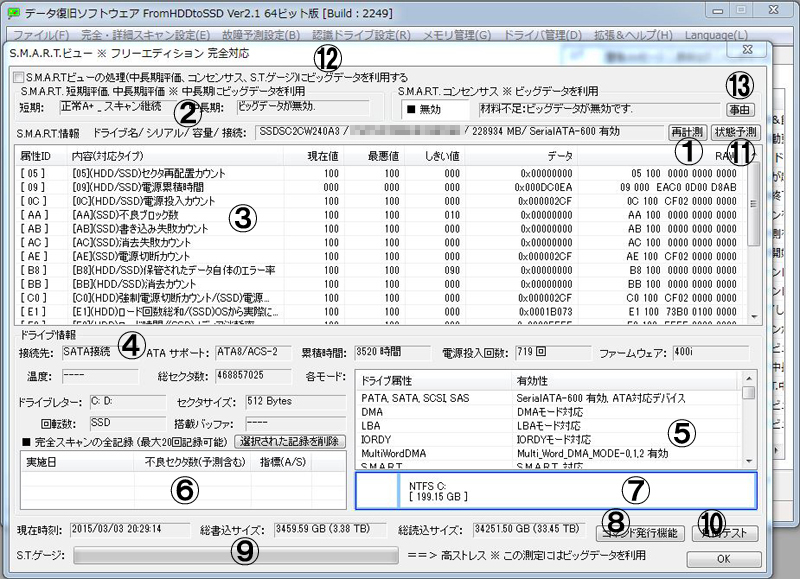Click the ドライブ属性 list scrollbar thumb
The width and height of the screenshot is (800, 579).
point(748,393)
